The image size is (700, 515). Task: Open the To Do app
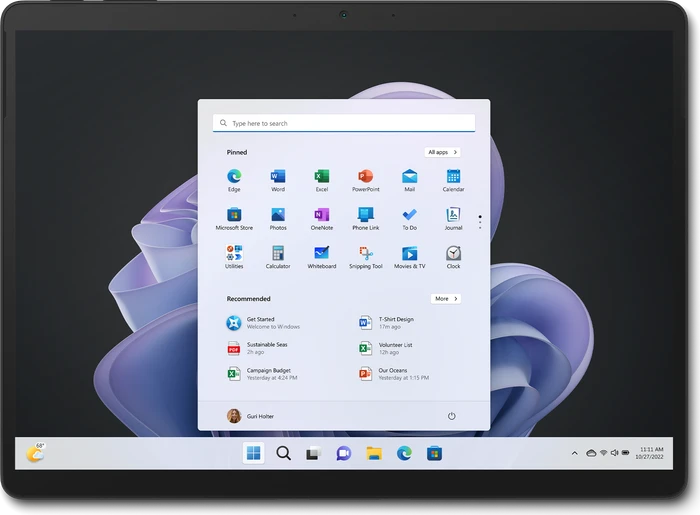[x=409, y=219]
